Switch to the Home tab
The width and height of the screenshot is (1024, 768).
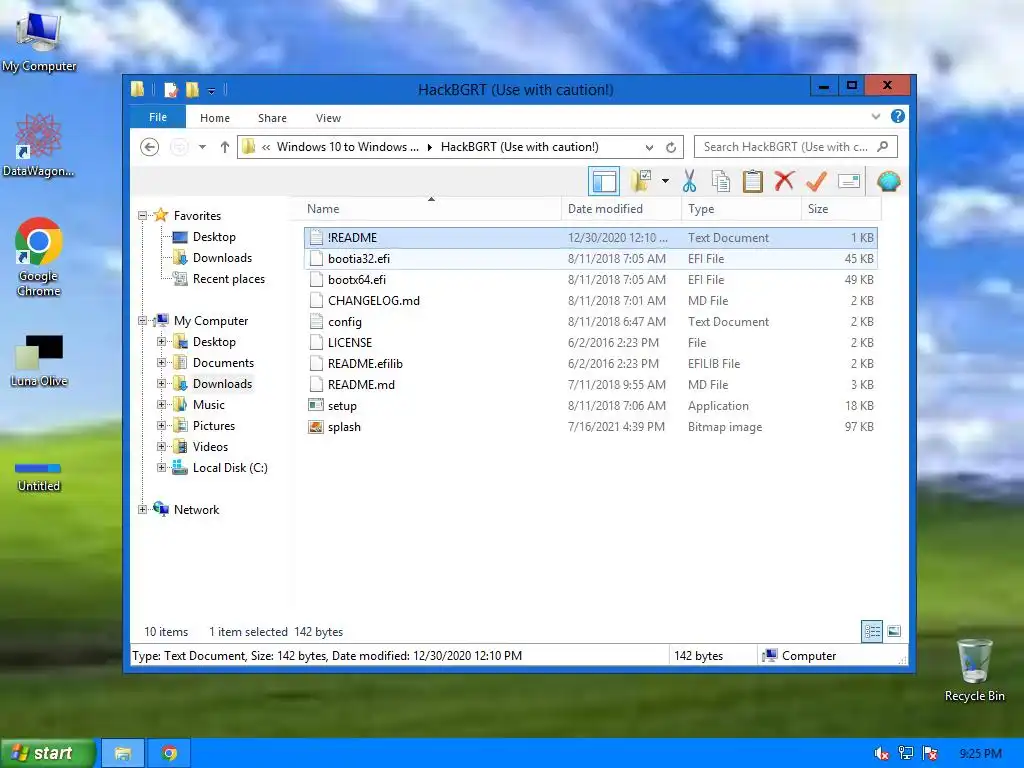click(x=215, y=118)
